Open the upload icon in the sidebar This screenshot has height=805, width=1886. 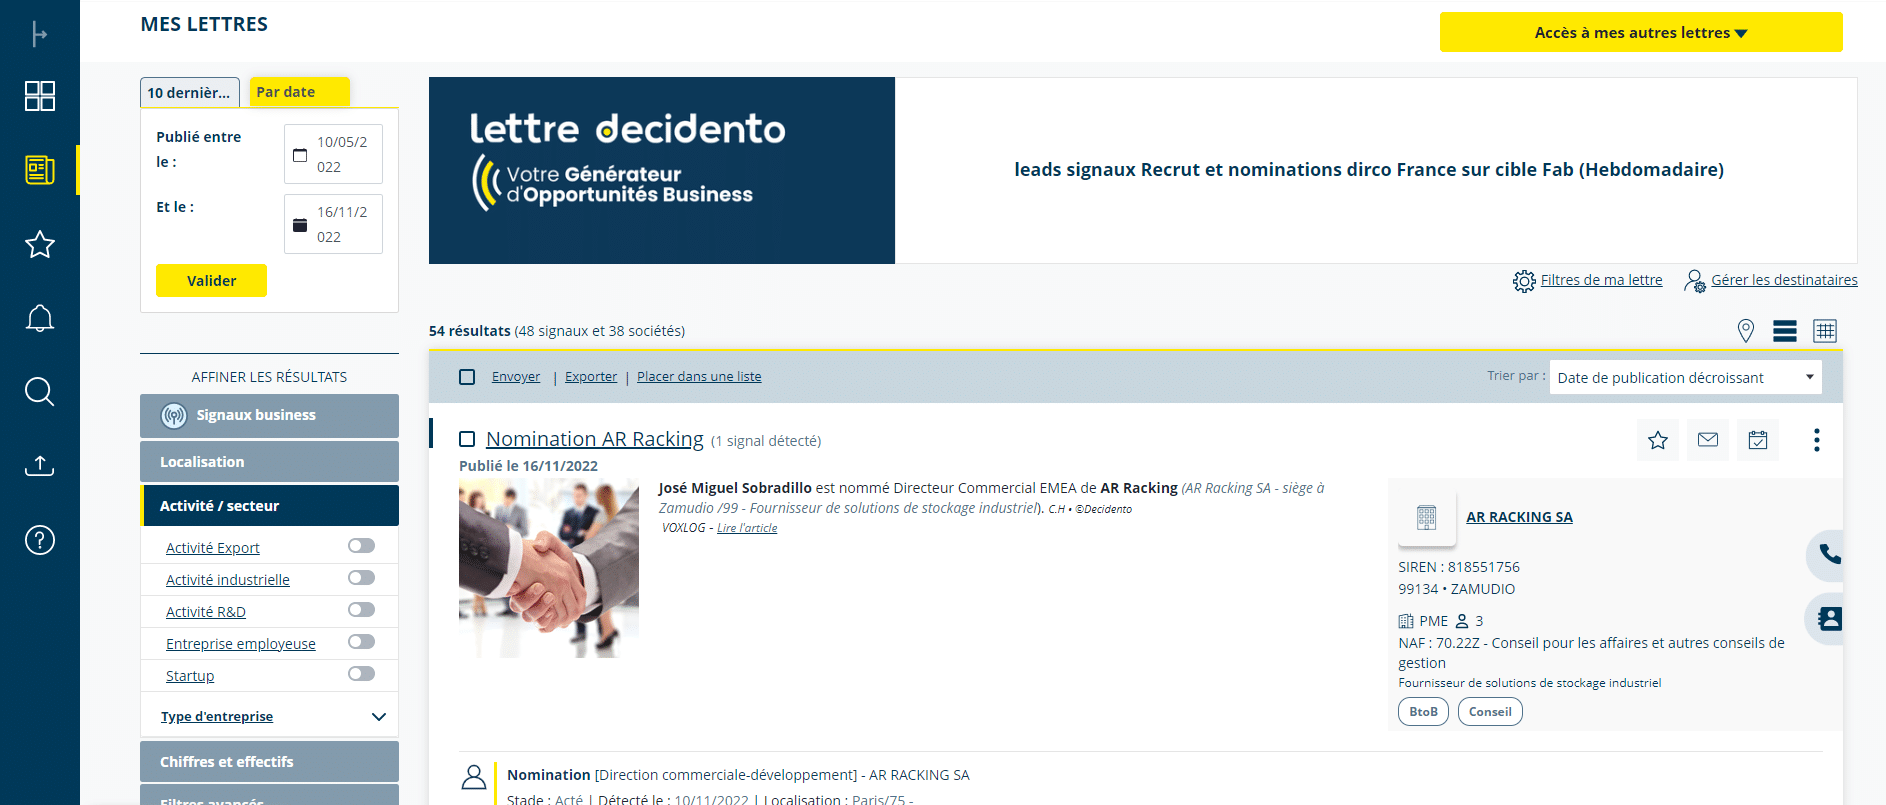point(39,466)
